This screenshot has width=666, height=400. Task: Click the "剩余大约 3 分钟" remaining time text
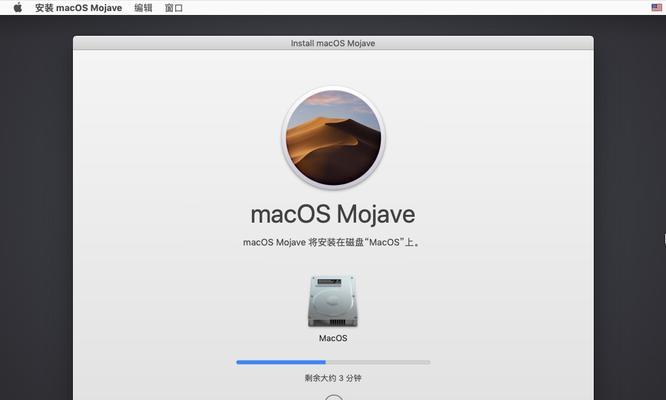pos(333,378)
